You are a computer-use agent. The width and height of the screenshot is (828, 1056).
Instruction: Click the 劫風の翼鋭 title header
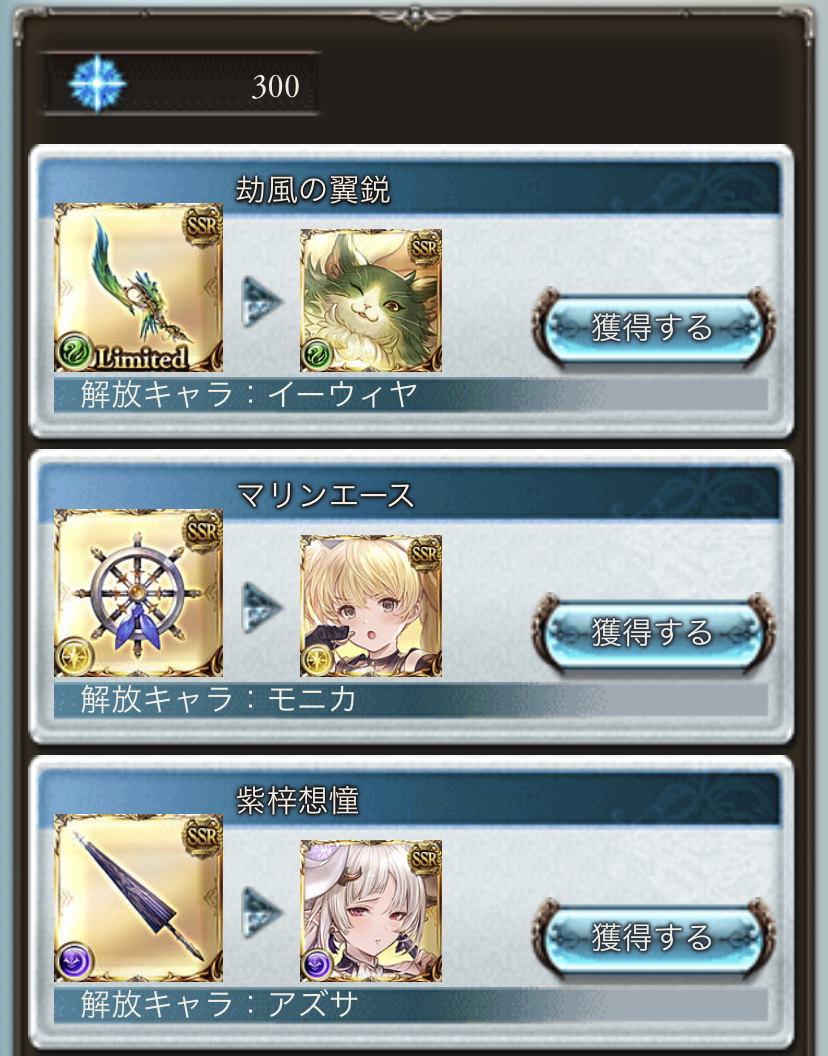pyautogui.click(x=313, y=190)
